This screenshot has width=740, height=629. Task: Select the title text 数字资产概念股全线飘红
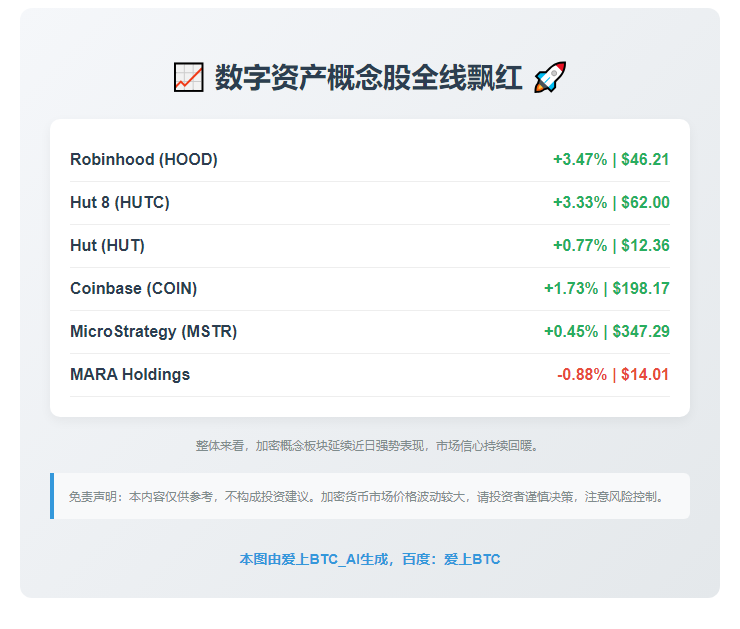click(x=369, y=77)
